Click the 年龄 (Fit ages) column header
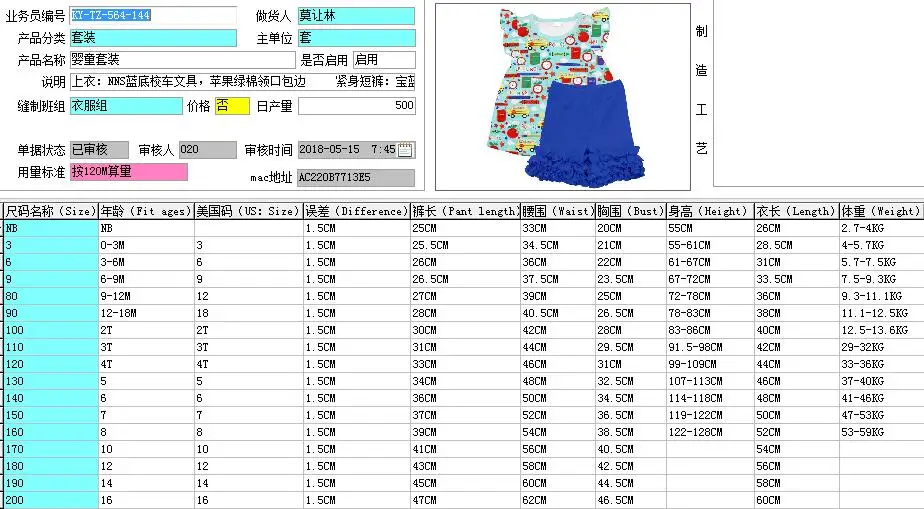This screenshot has height=509, width=924. (x=146, y=211)
